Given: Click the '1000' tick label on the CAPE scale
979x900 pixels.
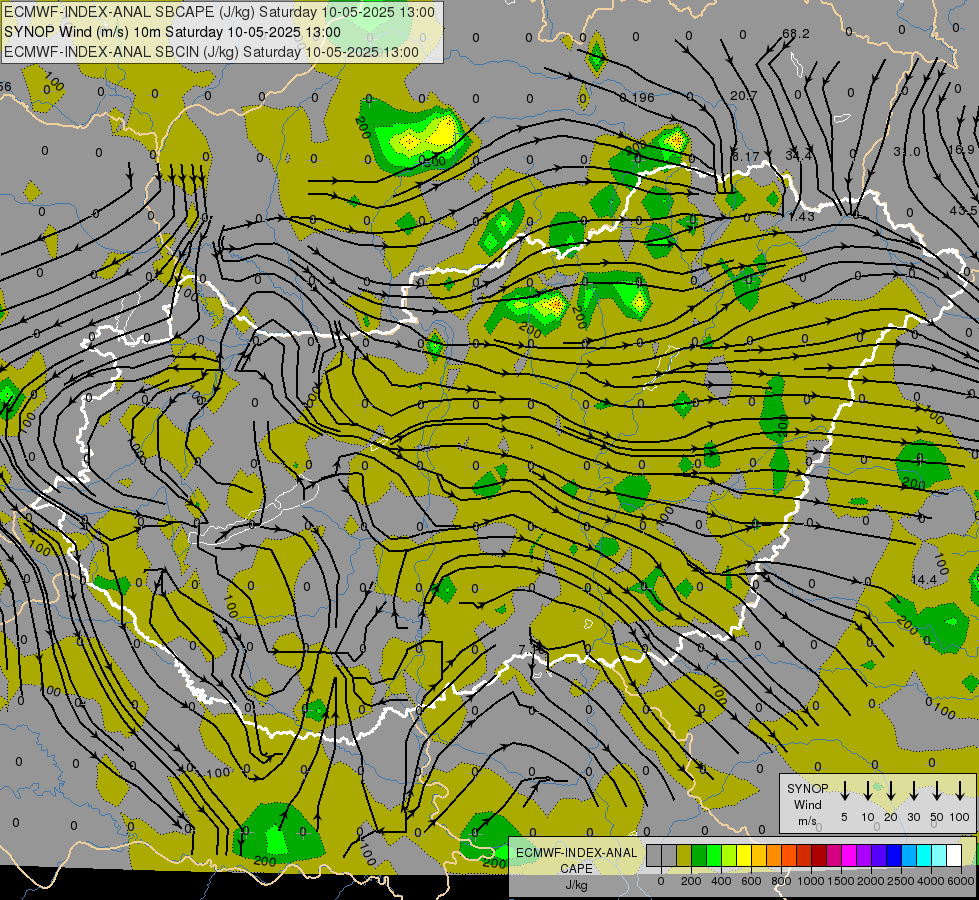Looking at the screenshot, I should [x=811, y=881].
